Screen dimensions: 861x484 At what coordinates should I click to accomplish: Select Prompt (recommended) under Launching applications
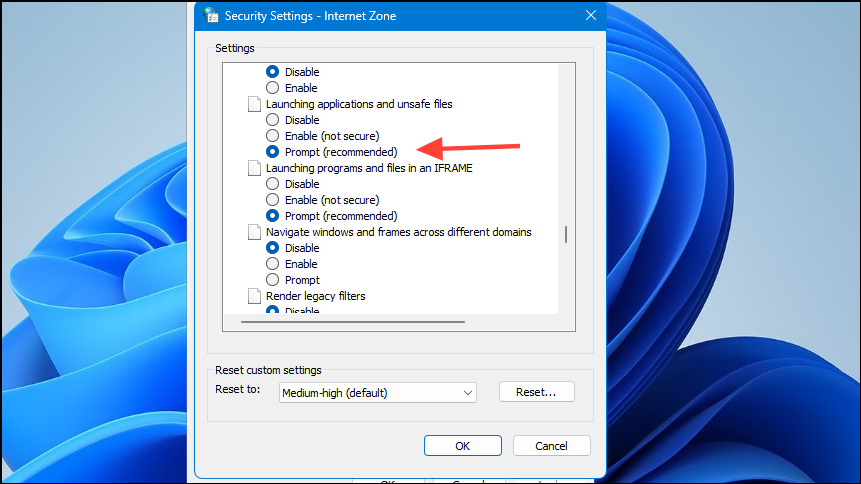[x=272, y=151]
